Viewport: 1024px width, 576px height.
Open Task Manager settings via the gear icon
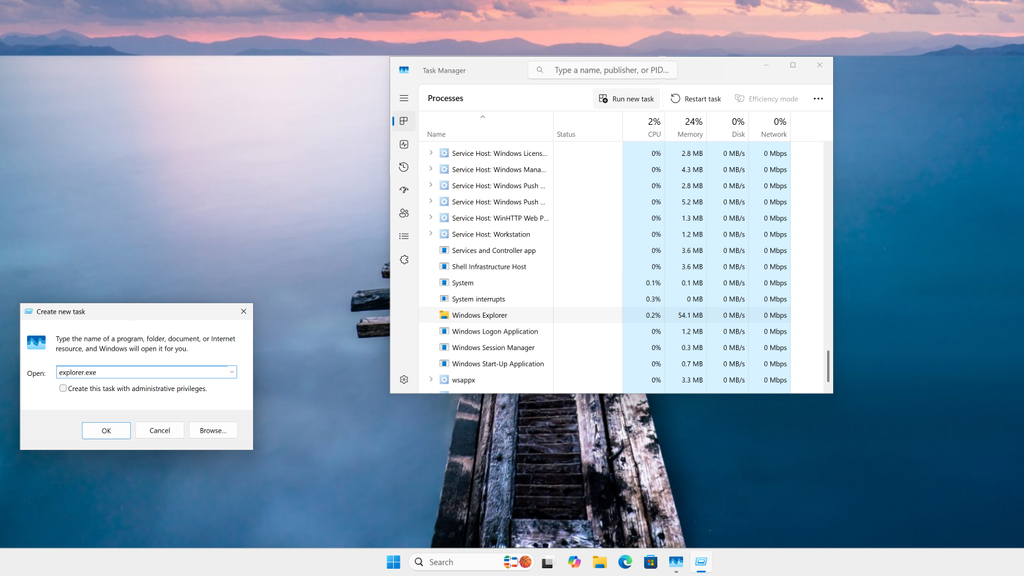[x=403, y=380]
